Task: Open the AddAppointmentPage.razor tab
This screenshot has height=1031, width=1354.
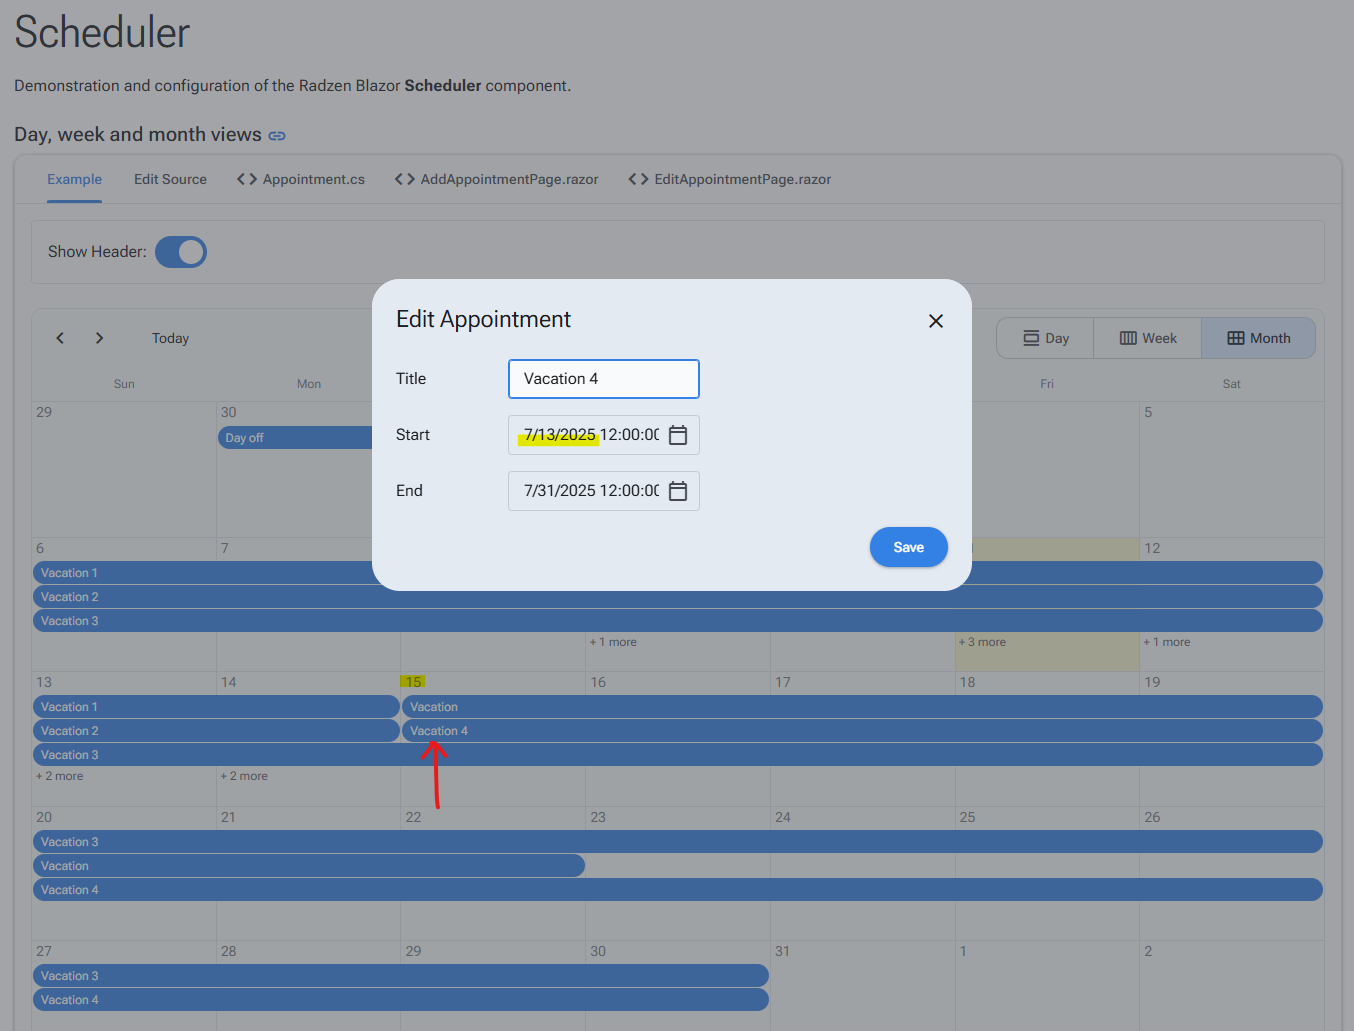Action: click(497, 179)
